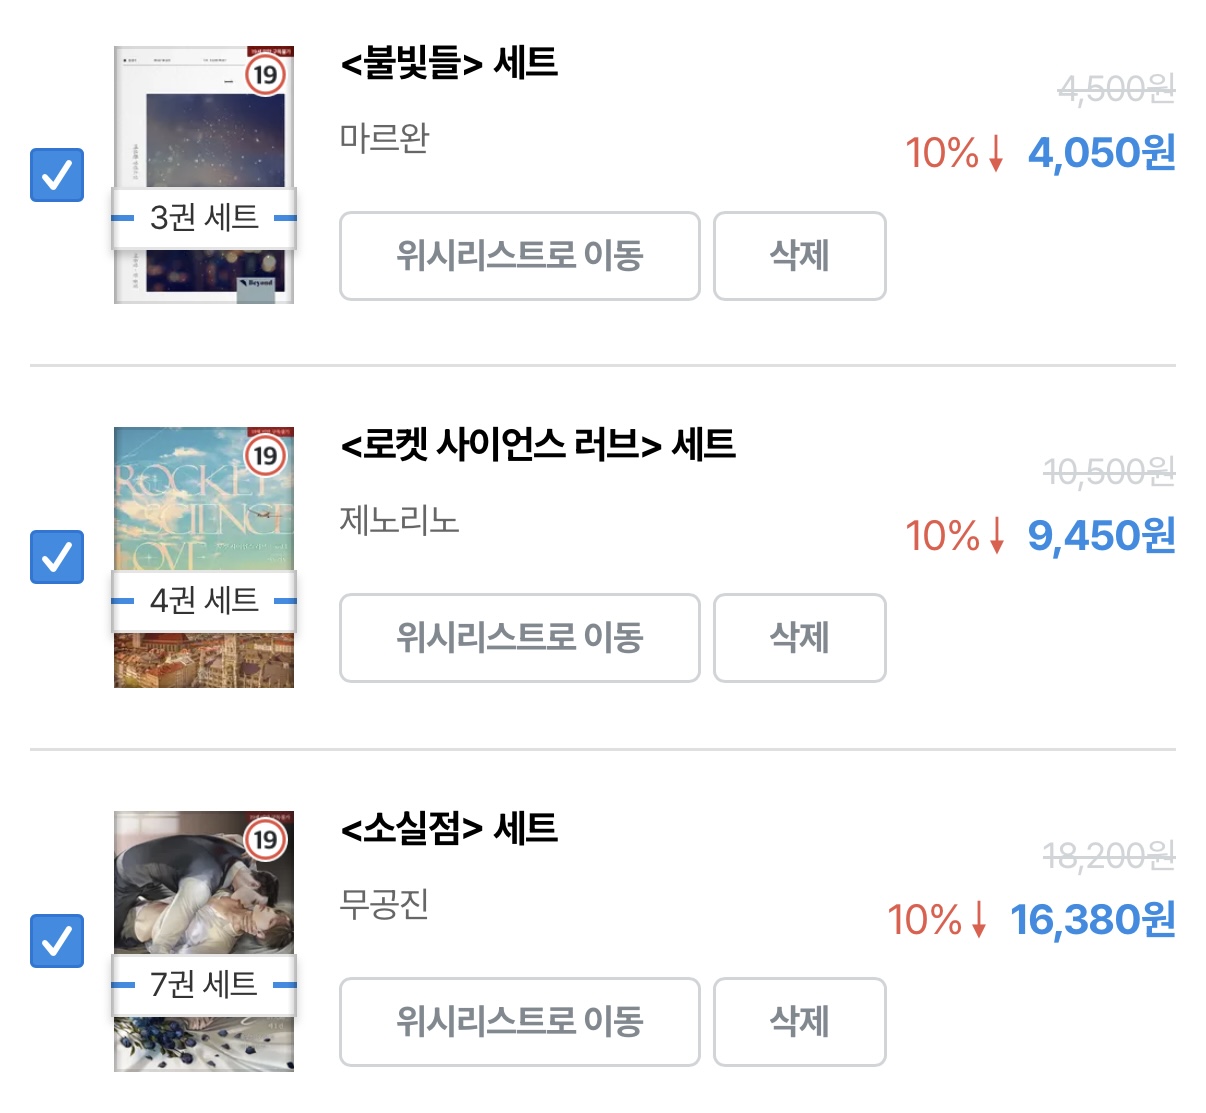Image resolution: width=1206 pixels, height=1113 pixels.
Task: Click the 3권 세트 label badge
Action: pyautogui.click(x=204, y=217)
